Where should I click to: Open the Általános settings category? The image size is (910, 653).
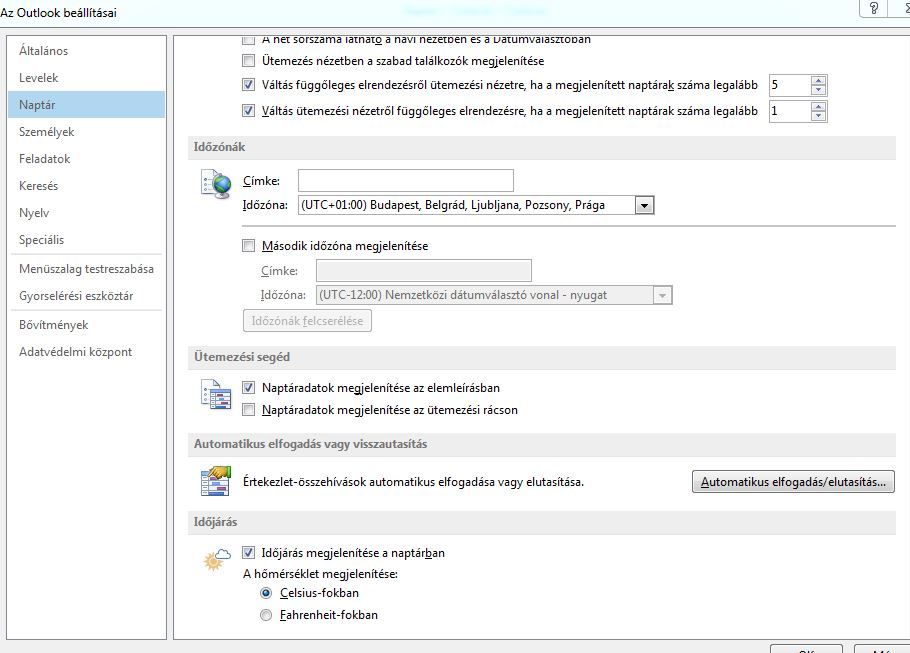tap(87, 50)
